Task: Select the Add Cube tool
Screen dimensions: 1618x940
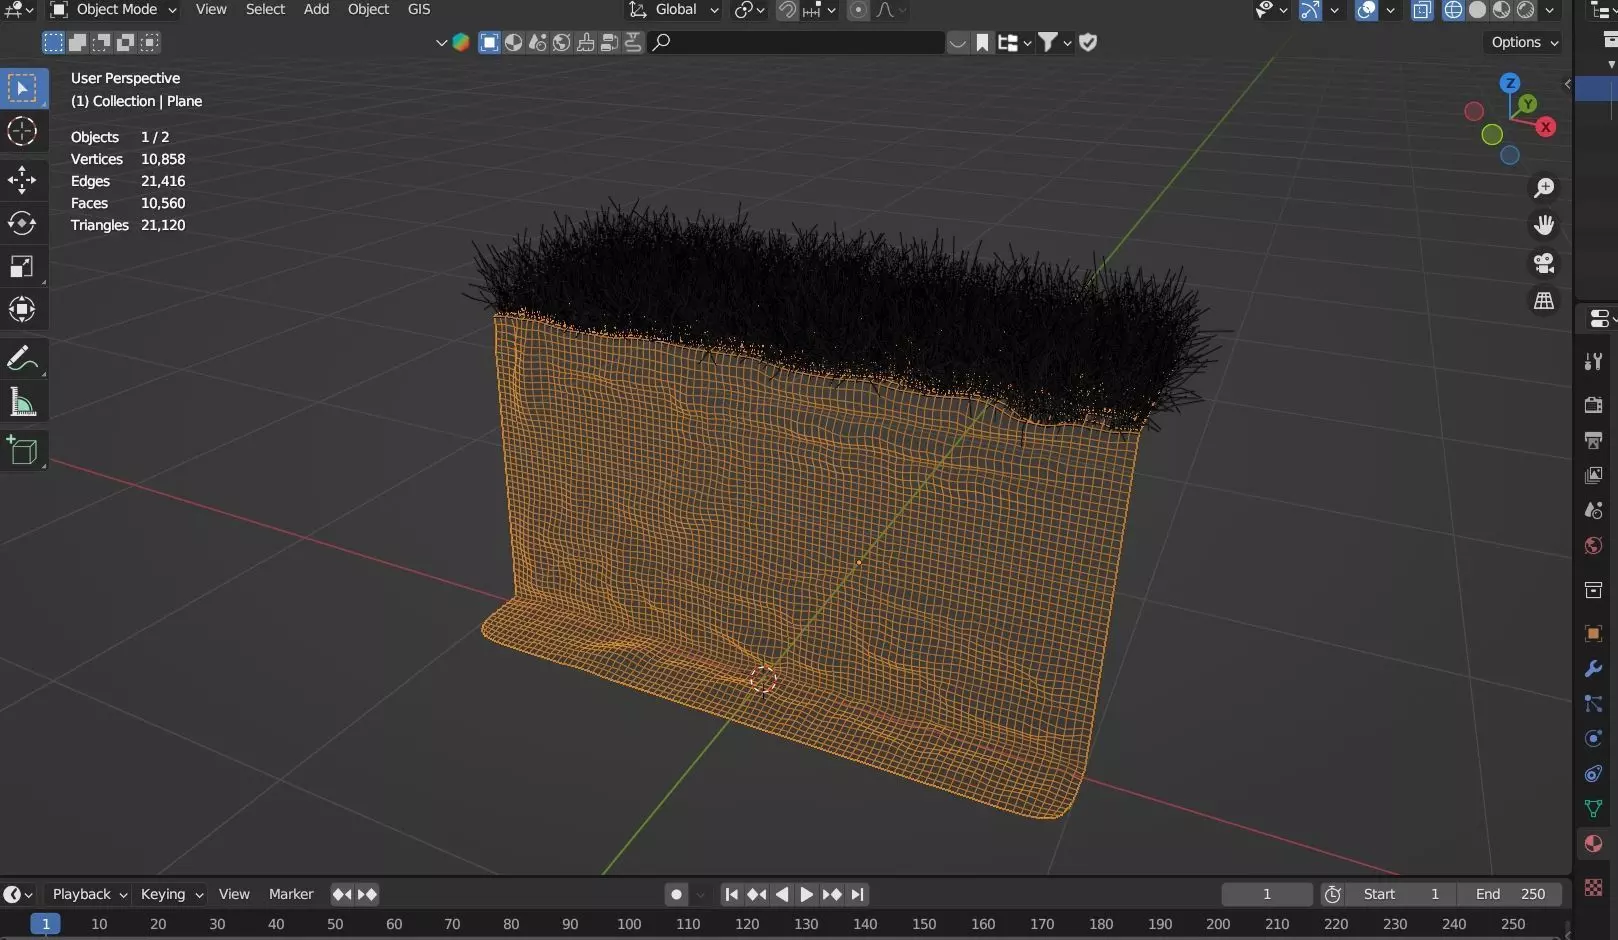Action: click(x=22, y=450)
